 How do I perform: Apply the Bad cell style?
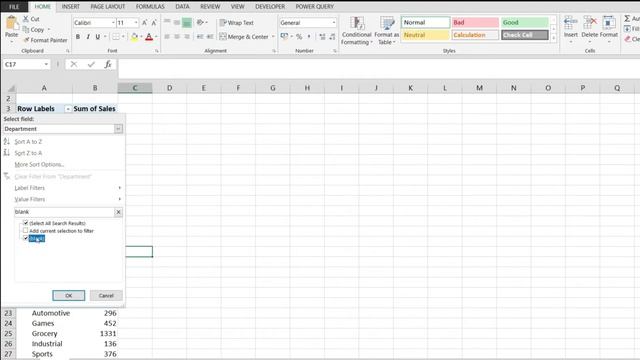[x=476, y=22]
